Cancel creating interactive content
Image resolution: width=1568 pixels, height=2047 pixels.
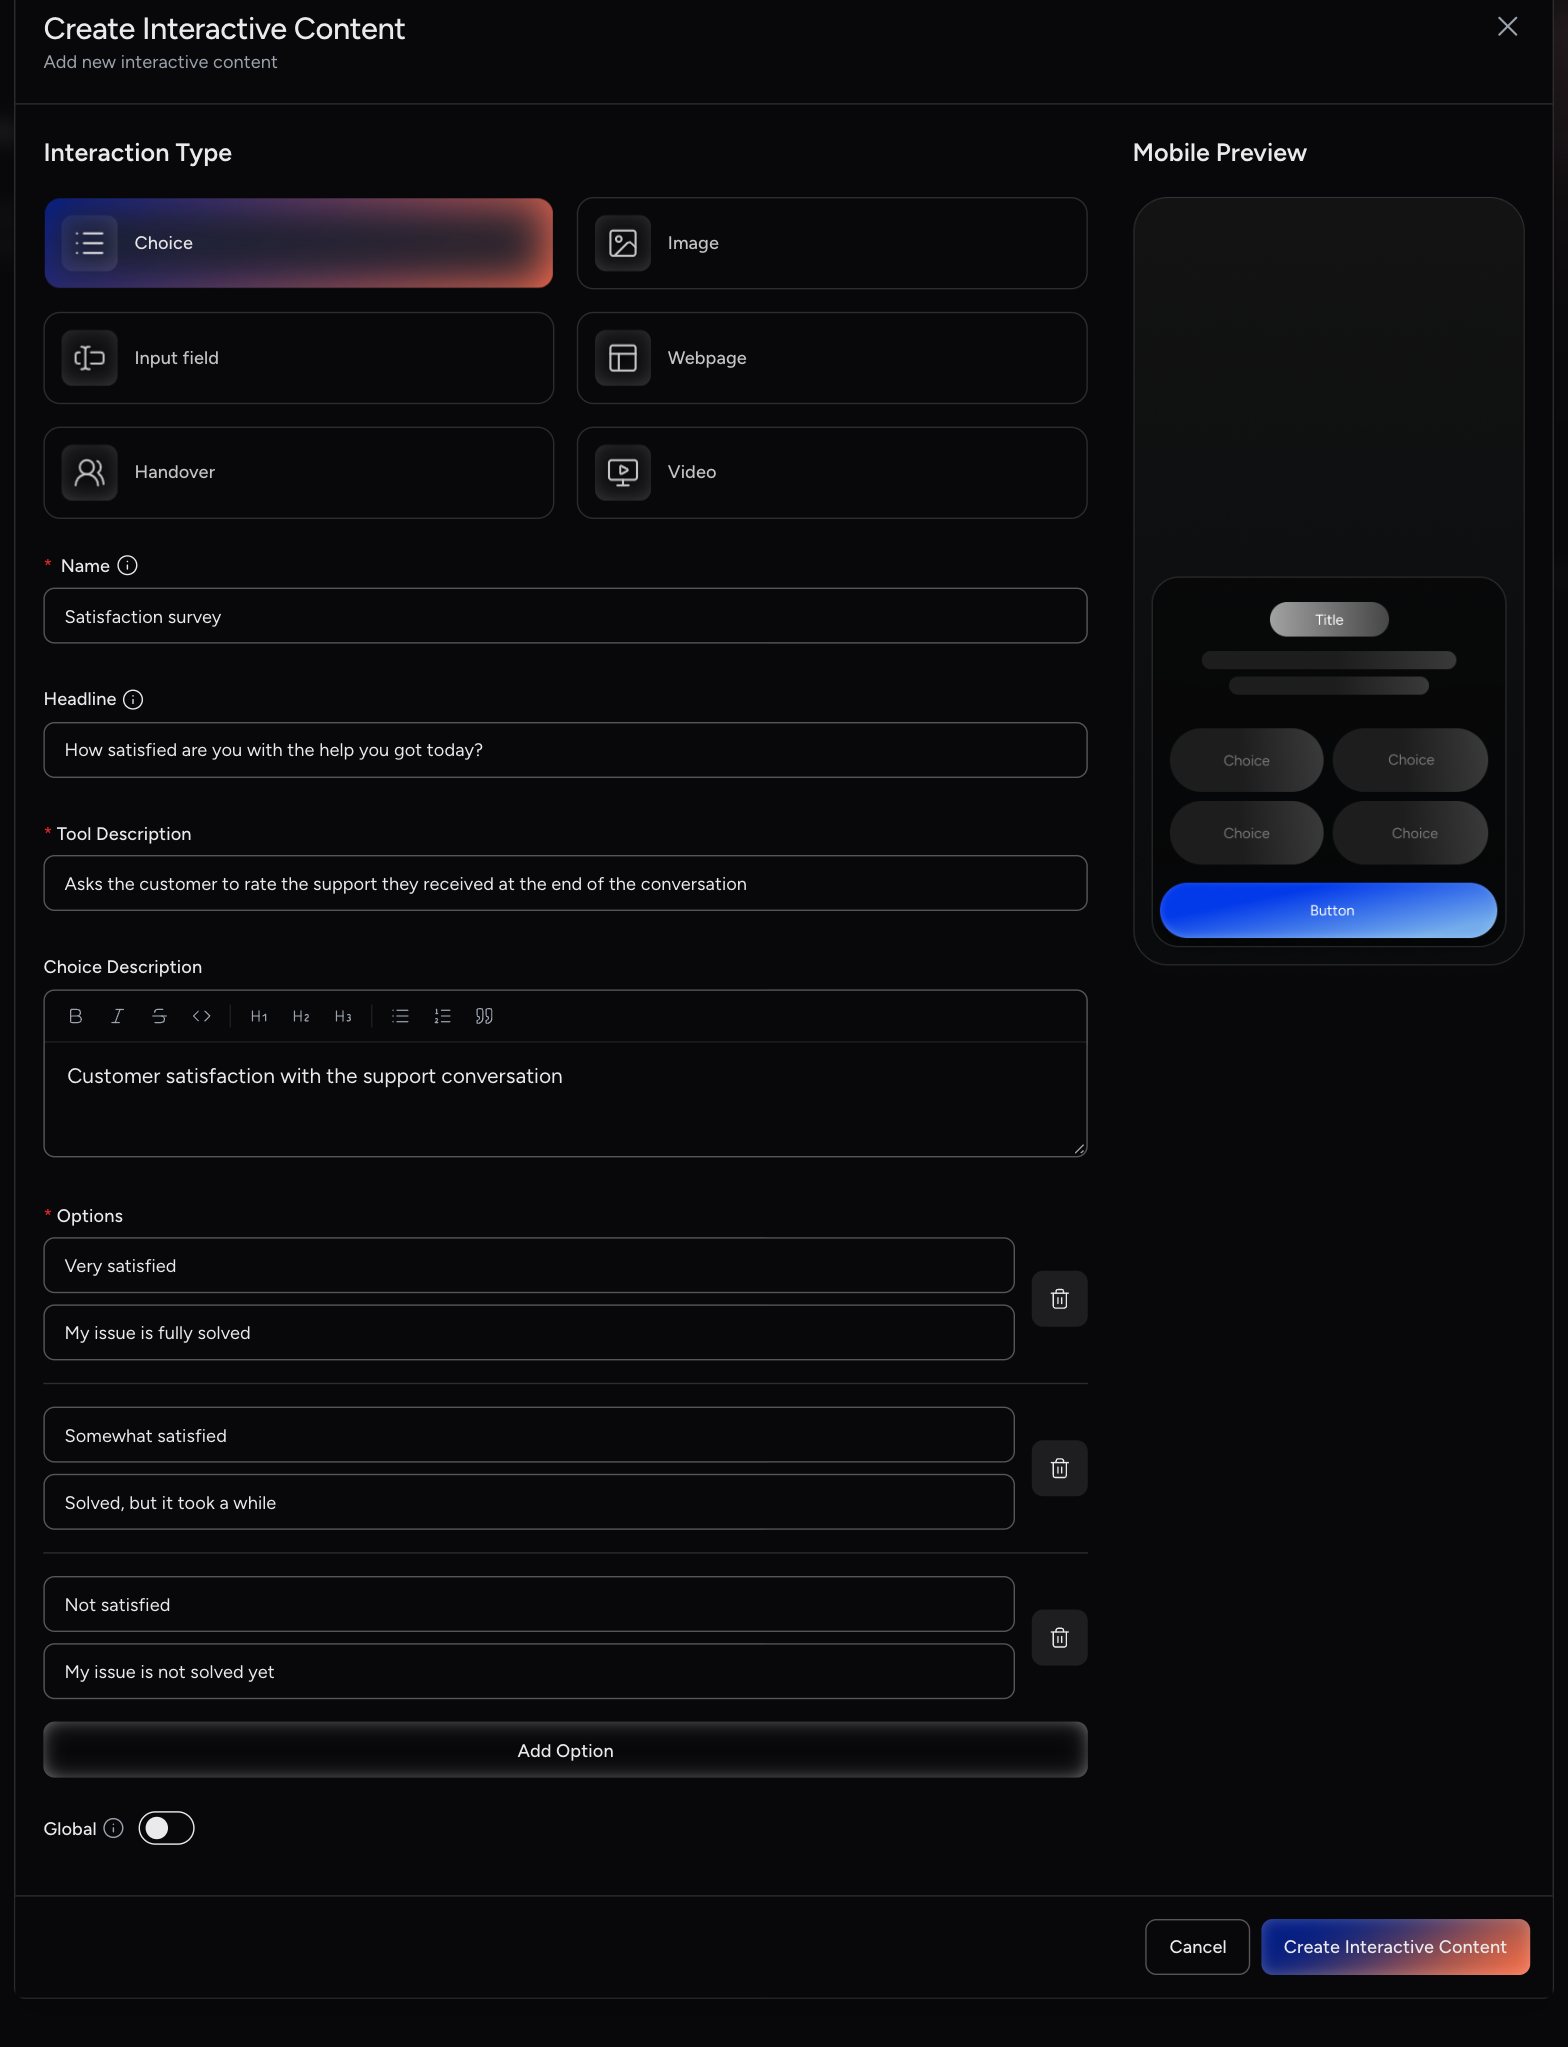[1197, 1947]
